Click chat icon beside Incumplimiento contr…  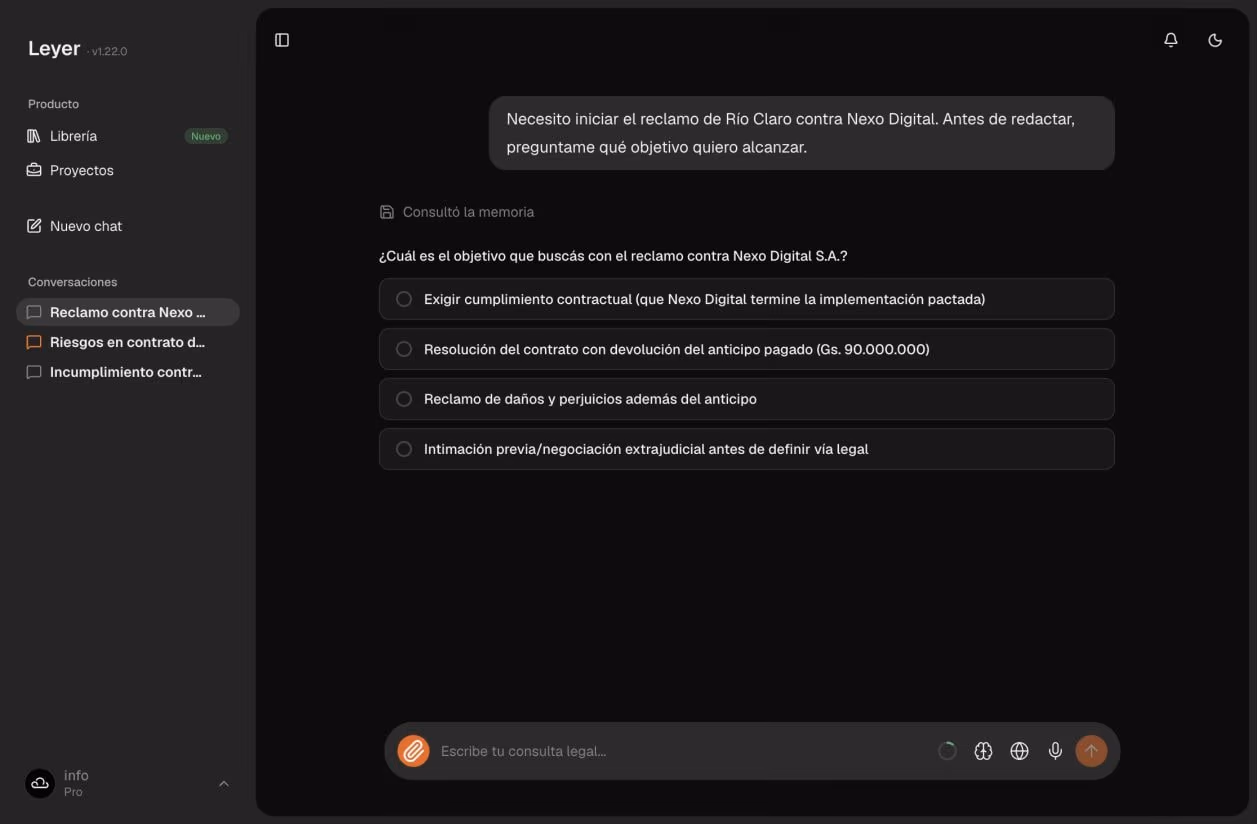pyautogui.click(x=34, y=372)
